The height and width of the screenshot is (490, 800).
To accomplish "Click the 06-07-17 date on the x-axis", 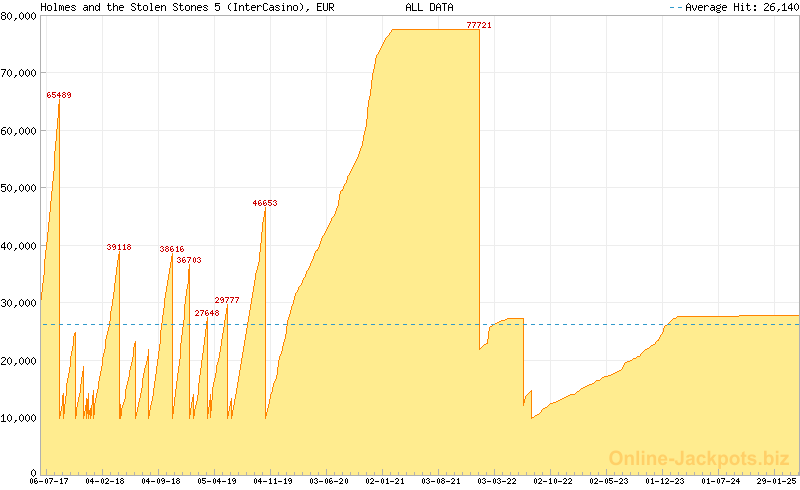I will 49,481.
